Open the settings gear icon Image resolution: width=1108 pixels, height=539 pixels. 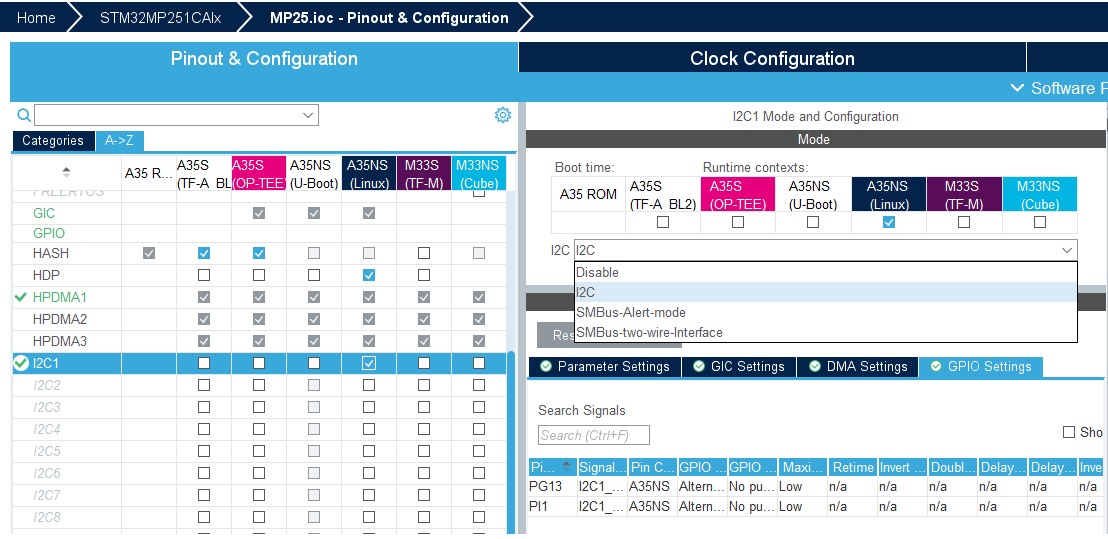pyautogui.click(x=502, y=115)
